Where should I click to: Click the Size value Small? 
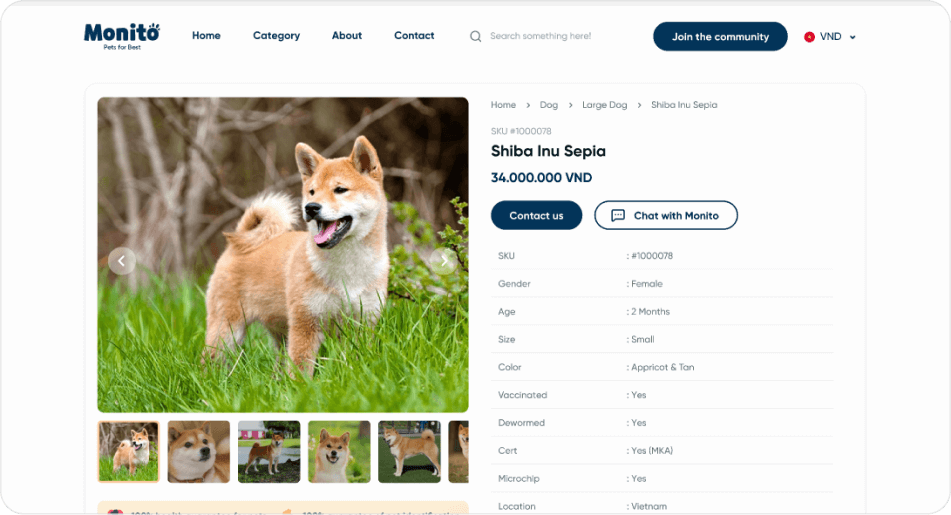(x=642, y=340)
